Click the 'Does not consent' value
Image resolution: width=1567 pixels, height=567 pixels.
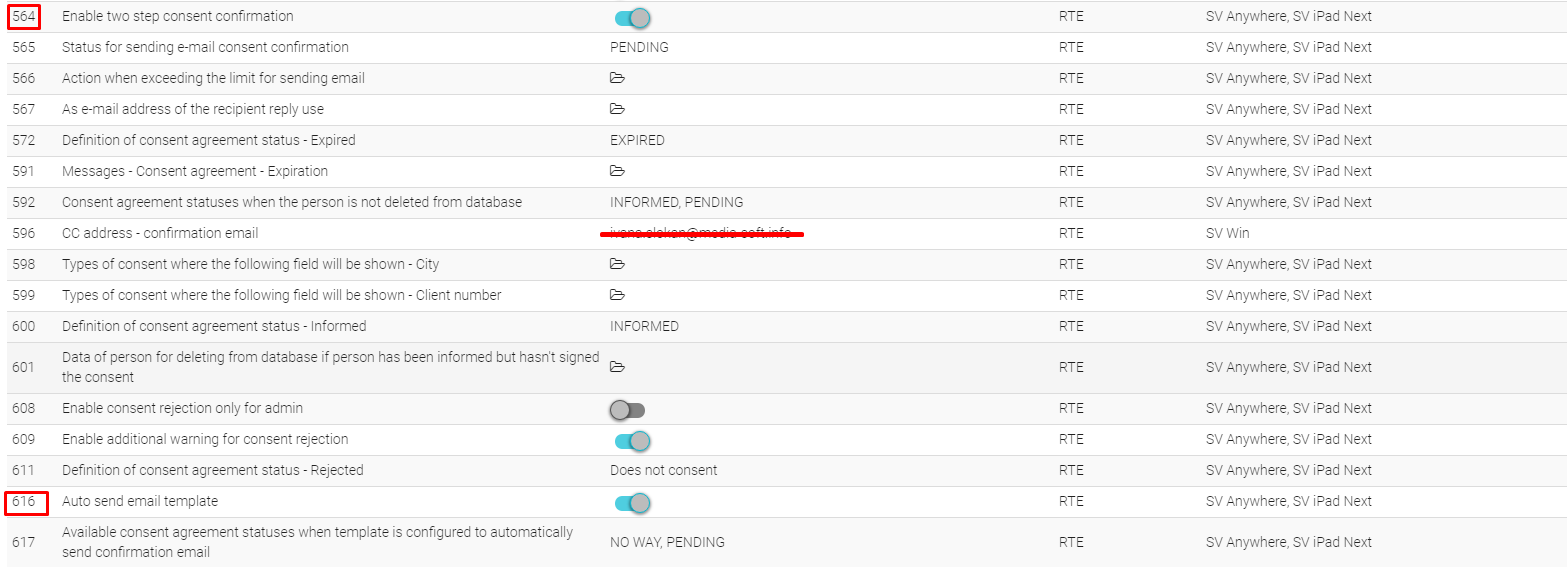point(663,470)
